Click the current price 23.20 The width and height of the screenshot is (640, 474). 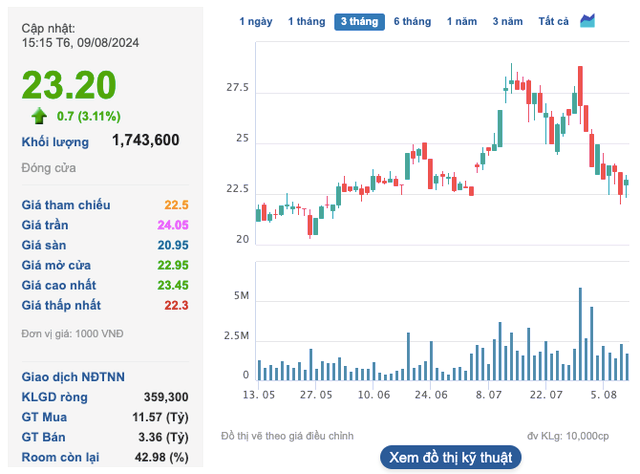(69, 86)
